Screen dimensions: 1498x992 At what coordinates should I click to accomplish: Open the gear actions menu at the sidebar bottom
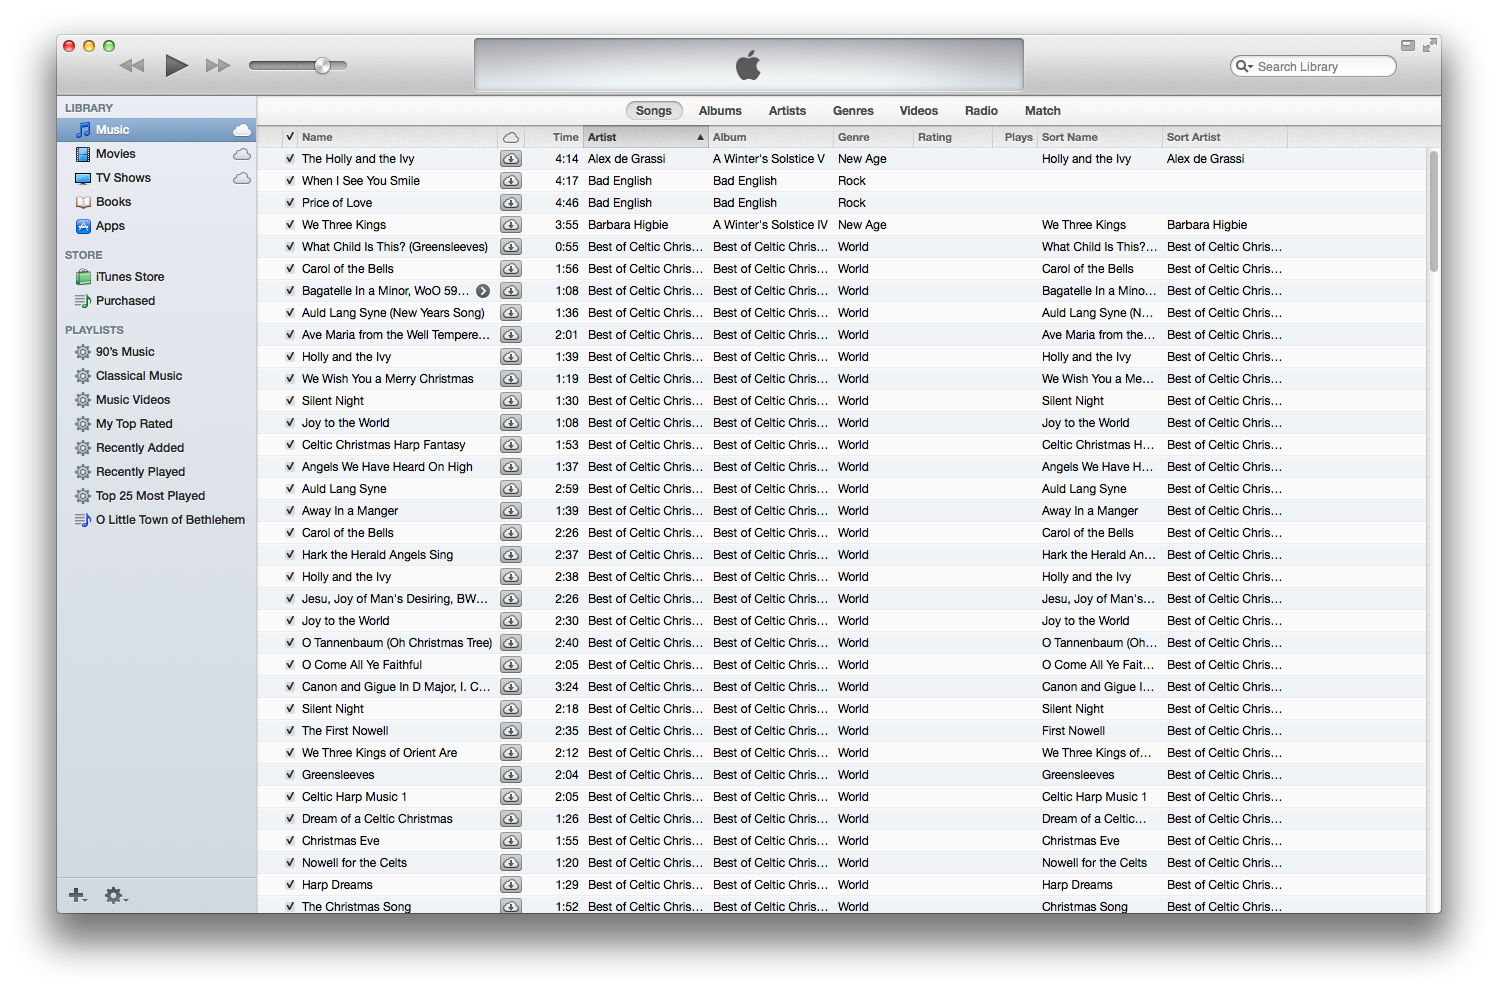(x=116, y=895)
